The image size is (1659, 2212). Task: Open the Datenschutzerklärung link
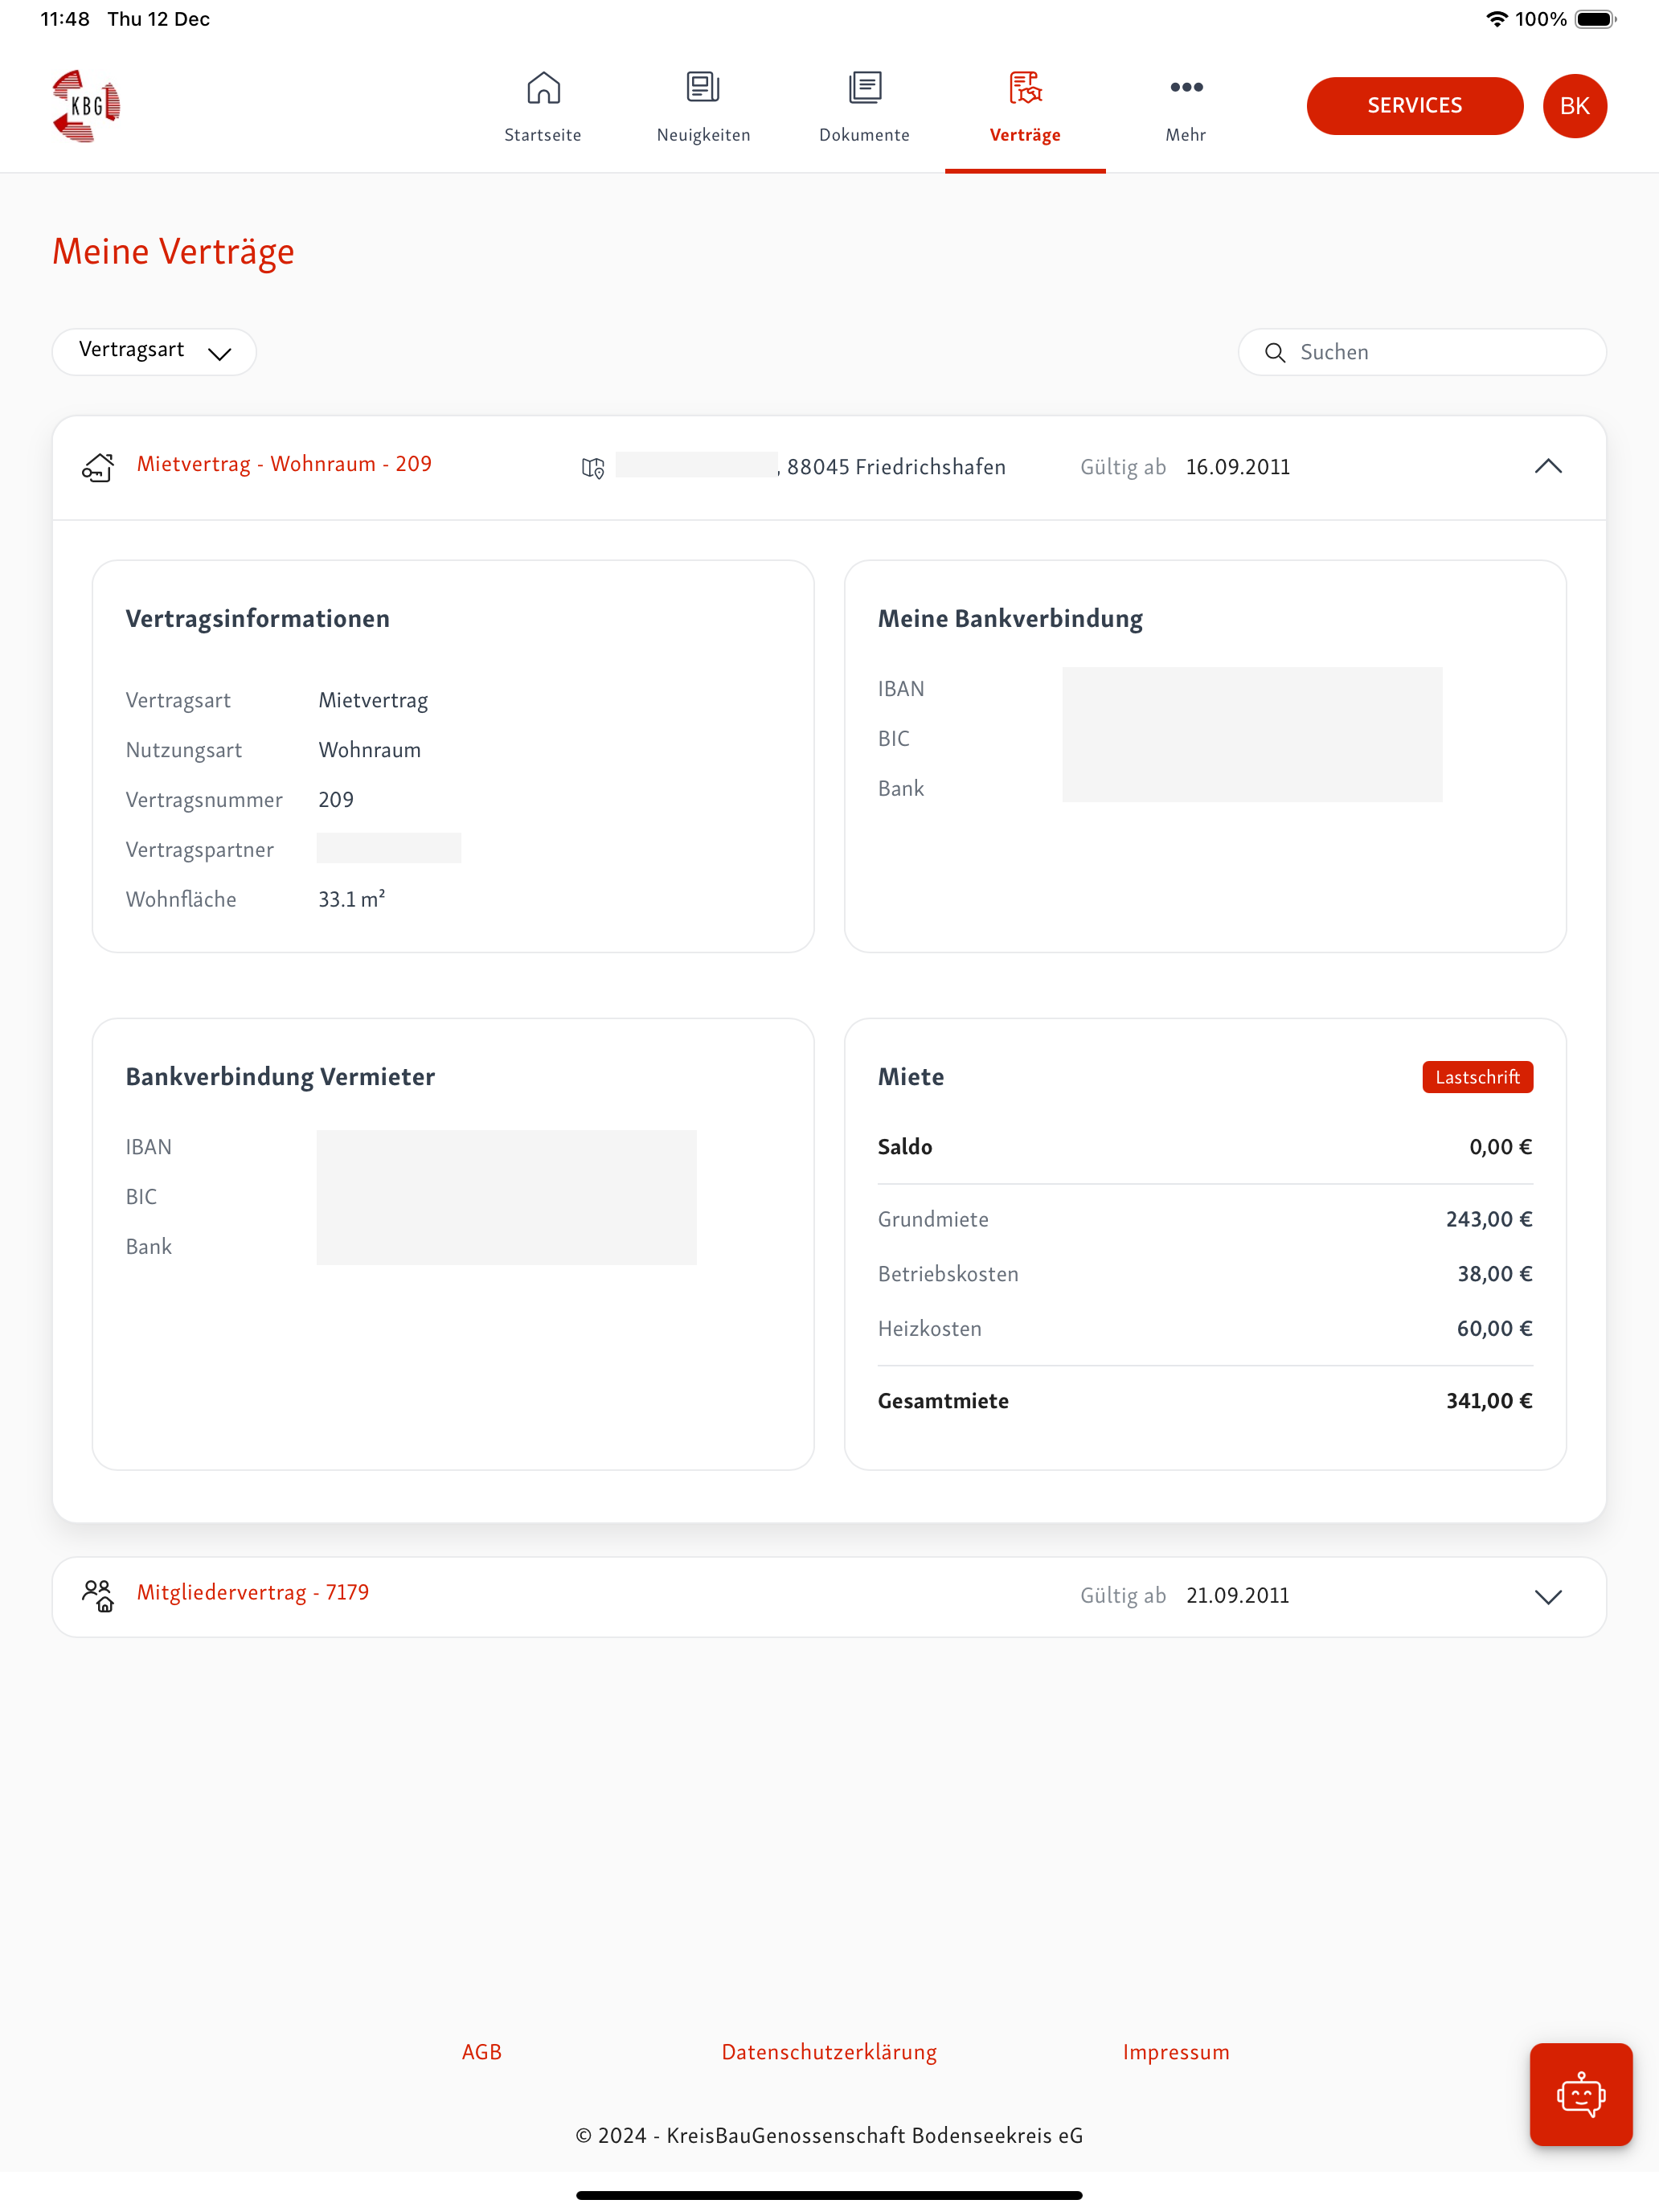click(x=829, y=2052)
